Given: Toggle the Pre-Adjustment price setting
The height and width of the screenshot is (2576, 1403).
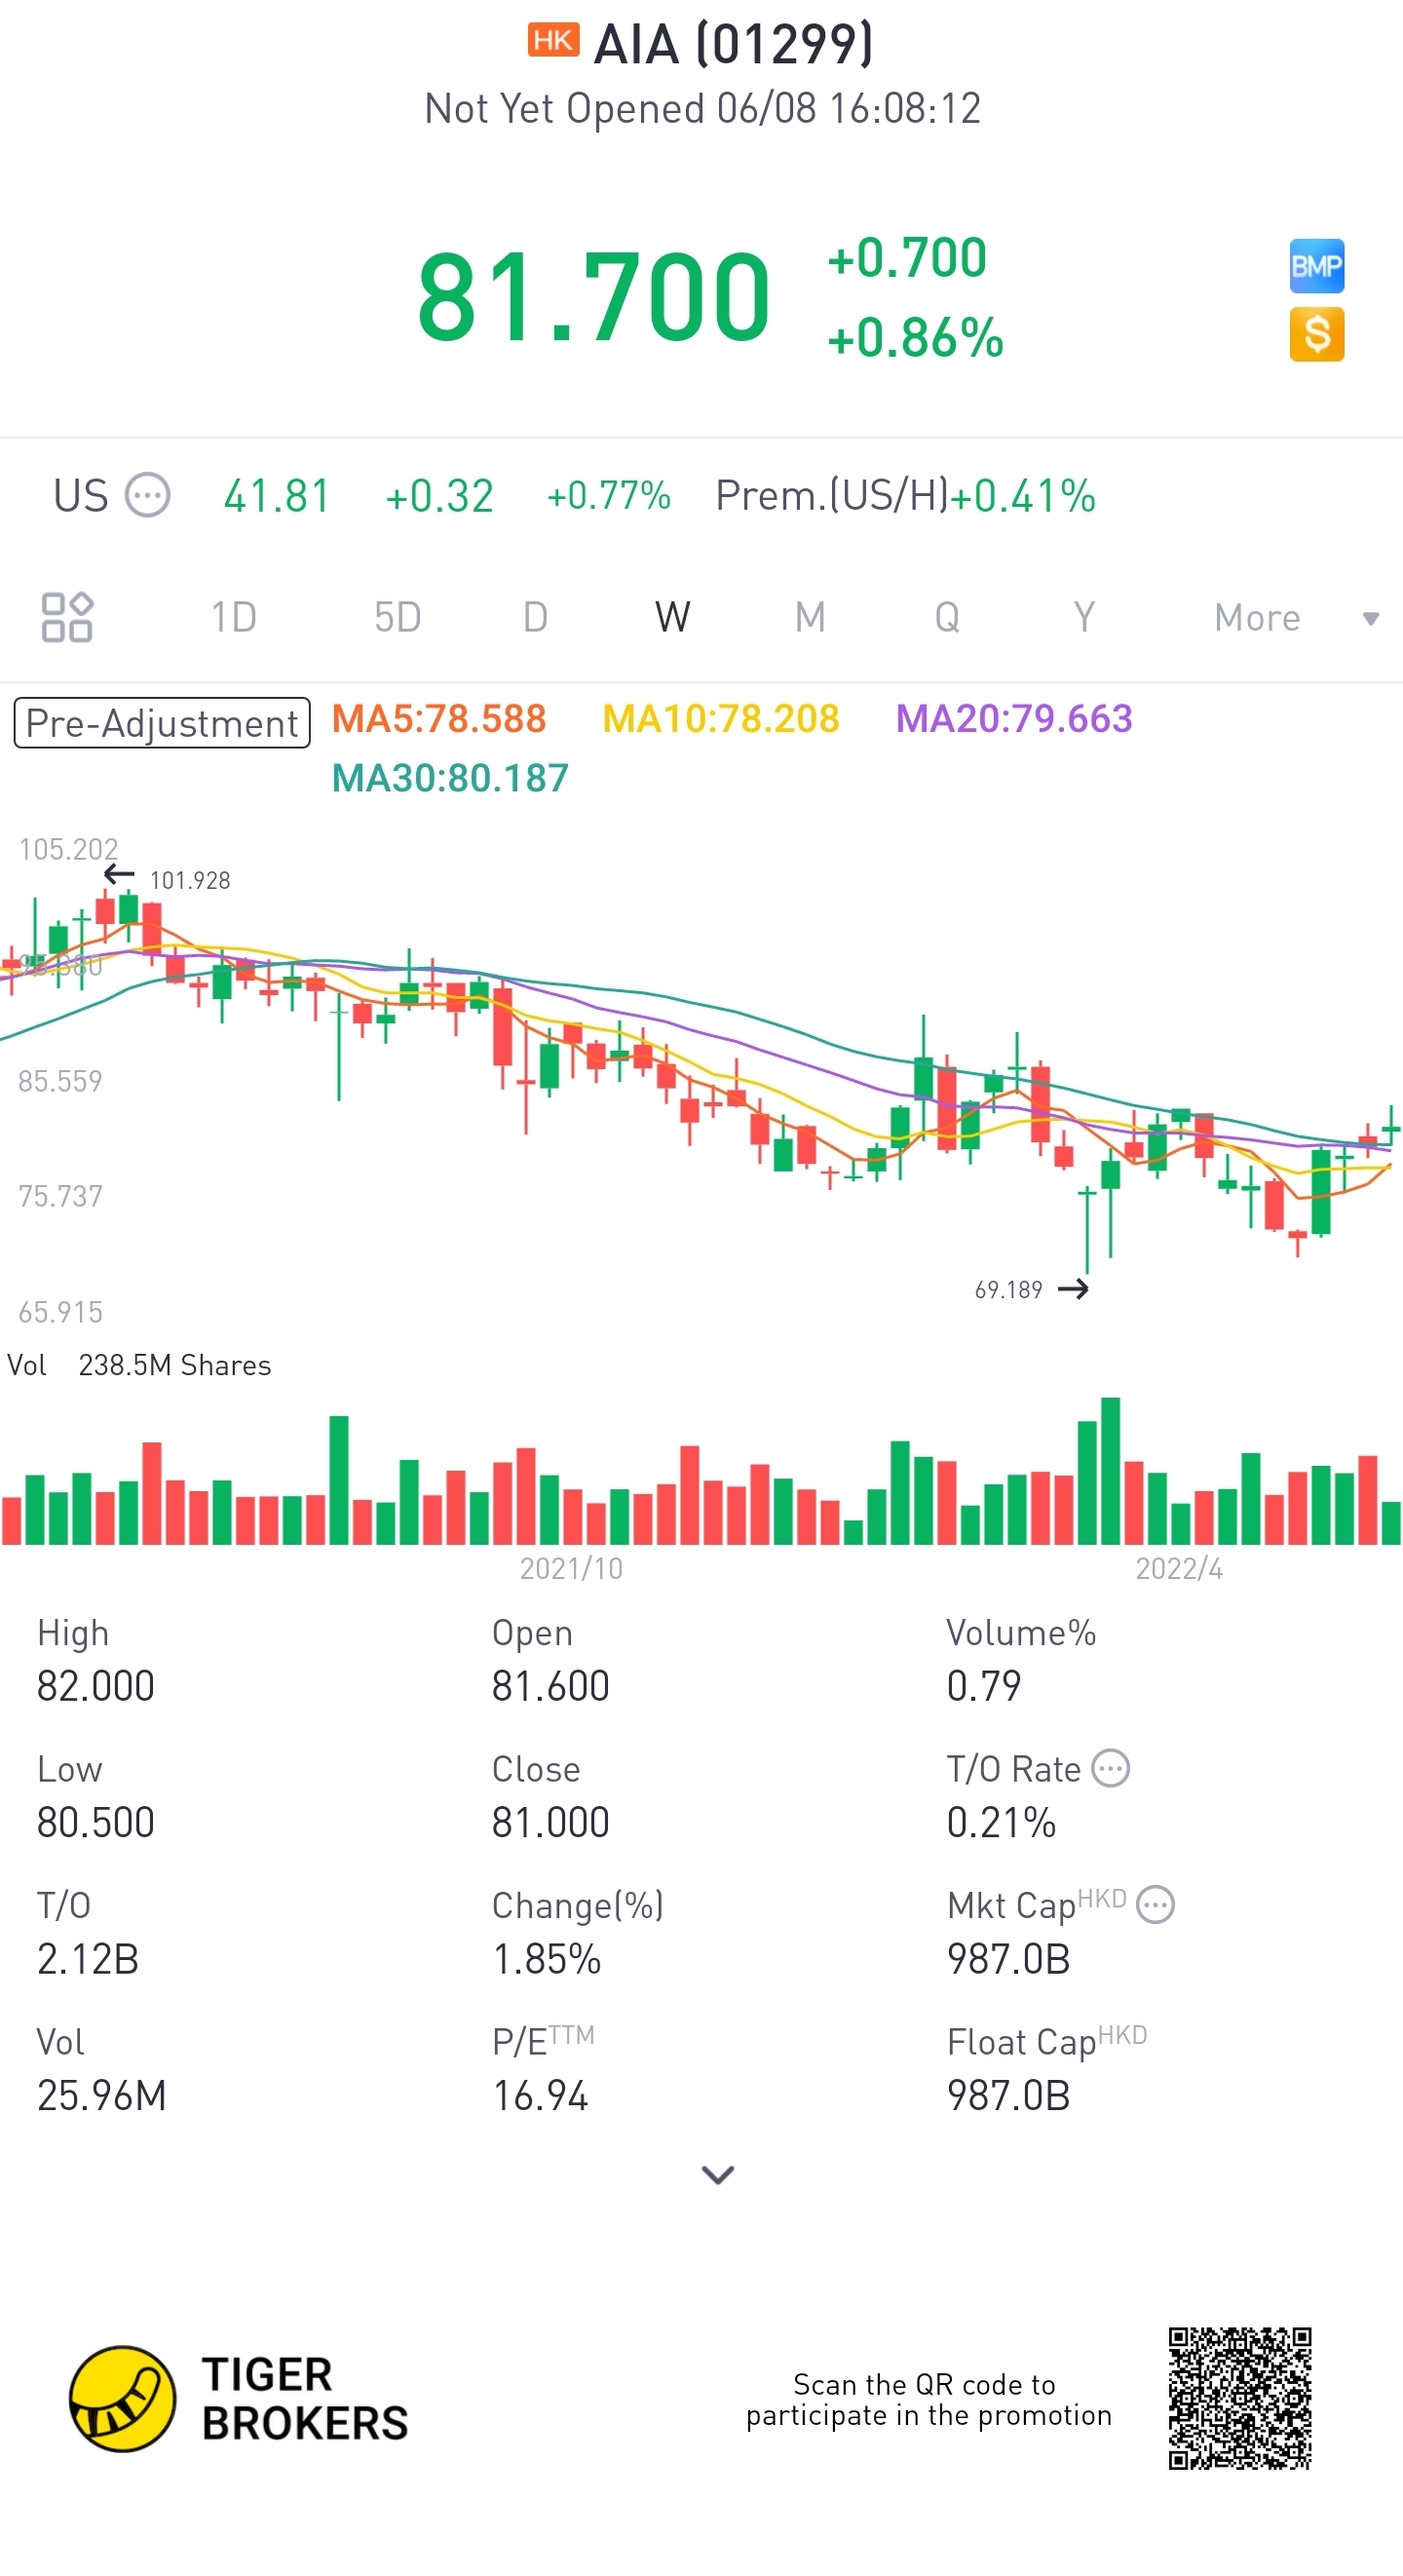Looking at the screenshot, I should (x=162, y=723).
